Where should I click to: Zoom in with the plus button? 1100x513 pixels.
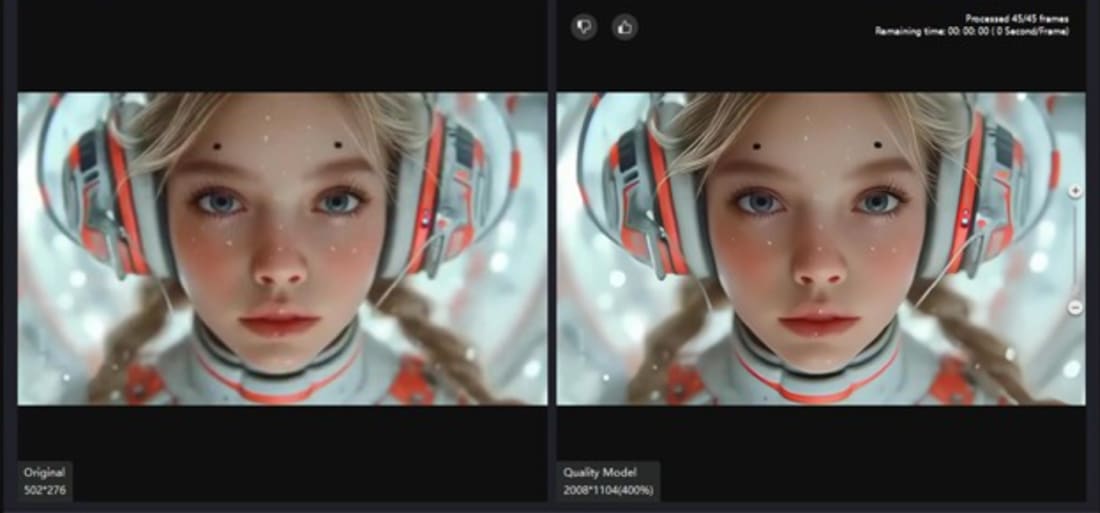(1075, 191)
